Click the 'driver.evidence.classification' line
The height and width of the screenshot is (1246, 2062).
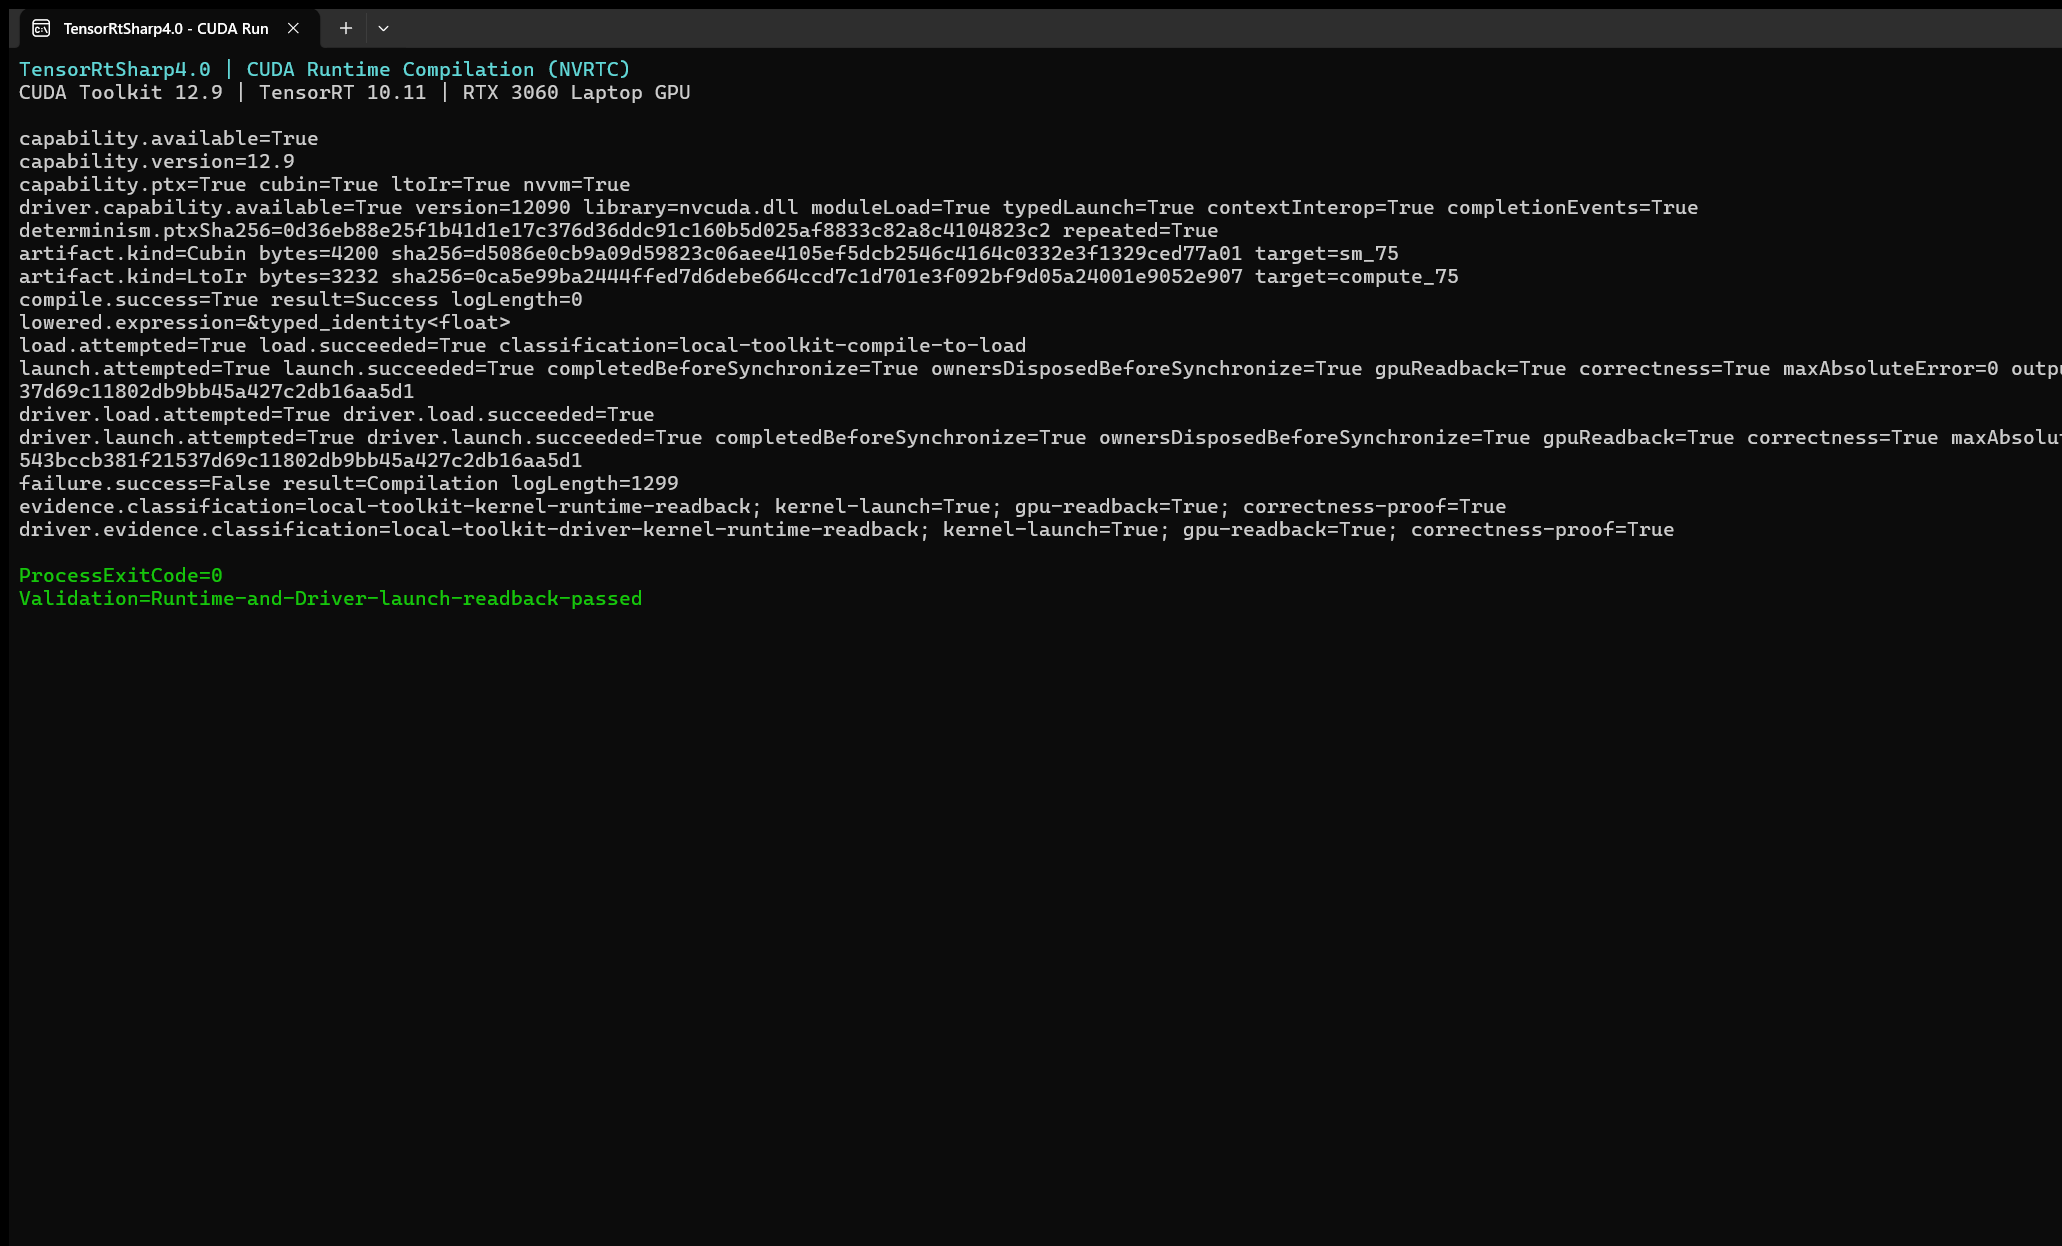click(847, 529)
